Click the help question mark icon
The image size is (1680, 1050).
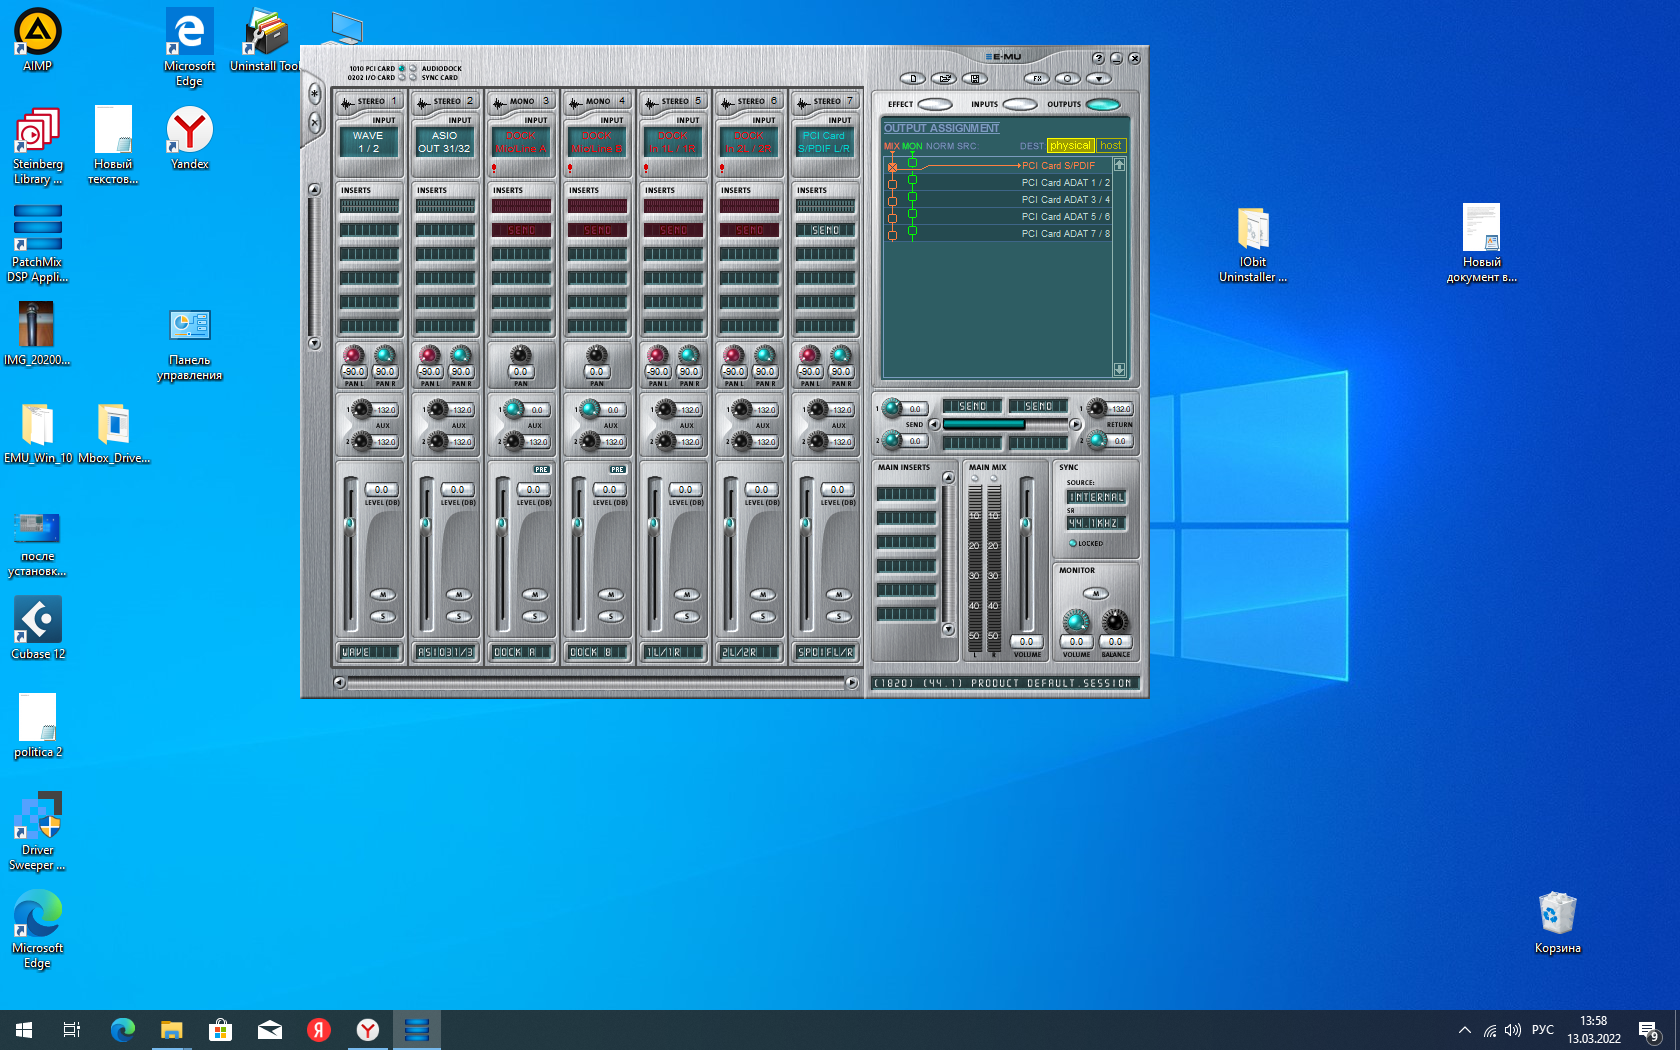point(1098,58)
